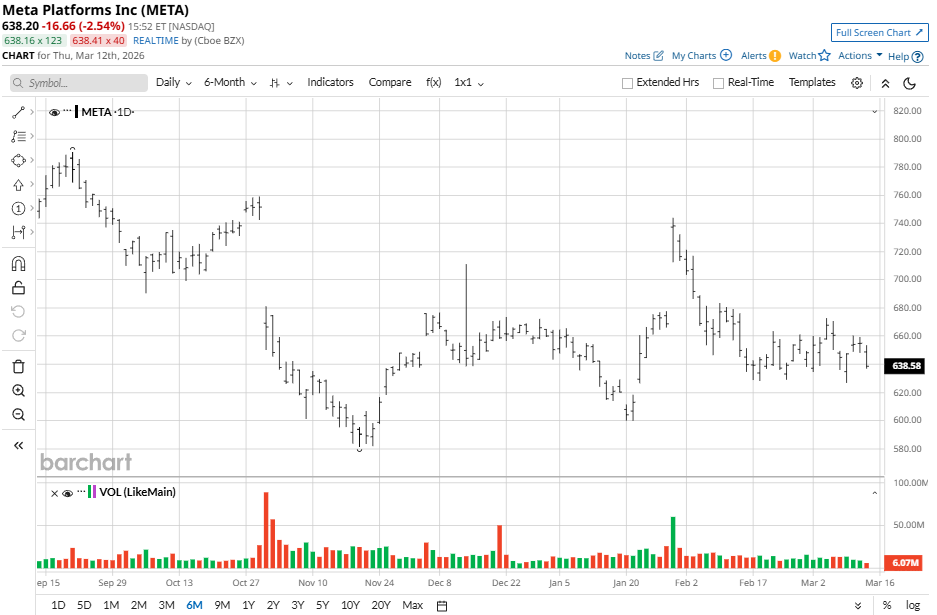
Task: Undo the last drawing action
Action: coord(18,311)
